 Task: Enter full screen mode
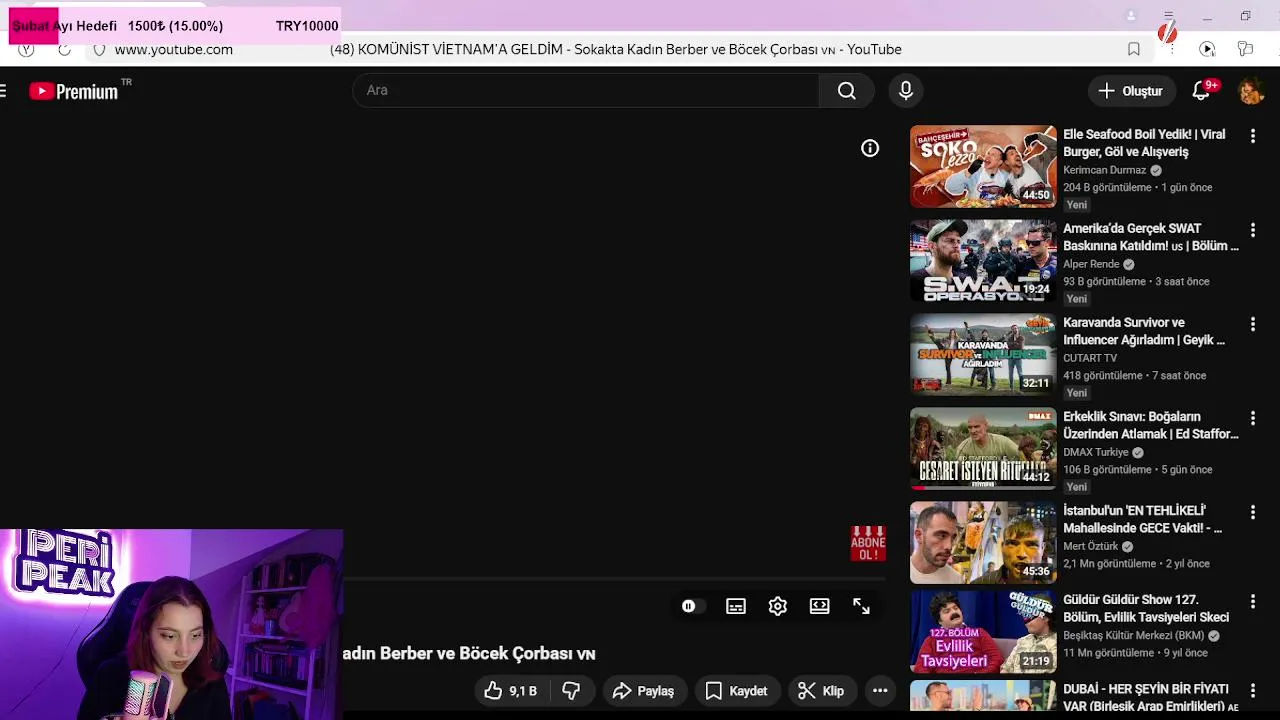pyautogui.click(x=861, y=606)
